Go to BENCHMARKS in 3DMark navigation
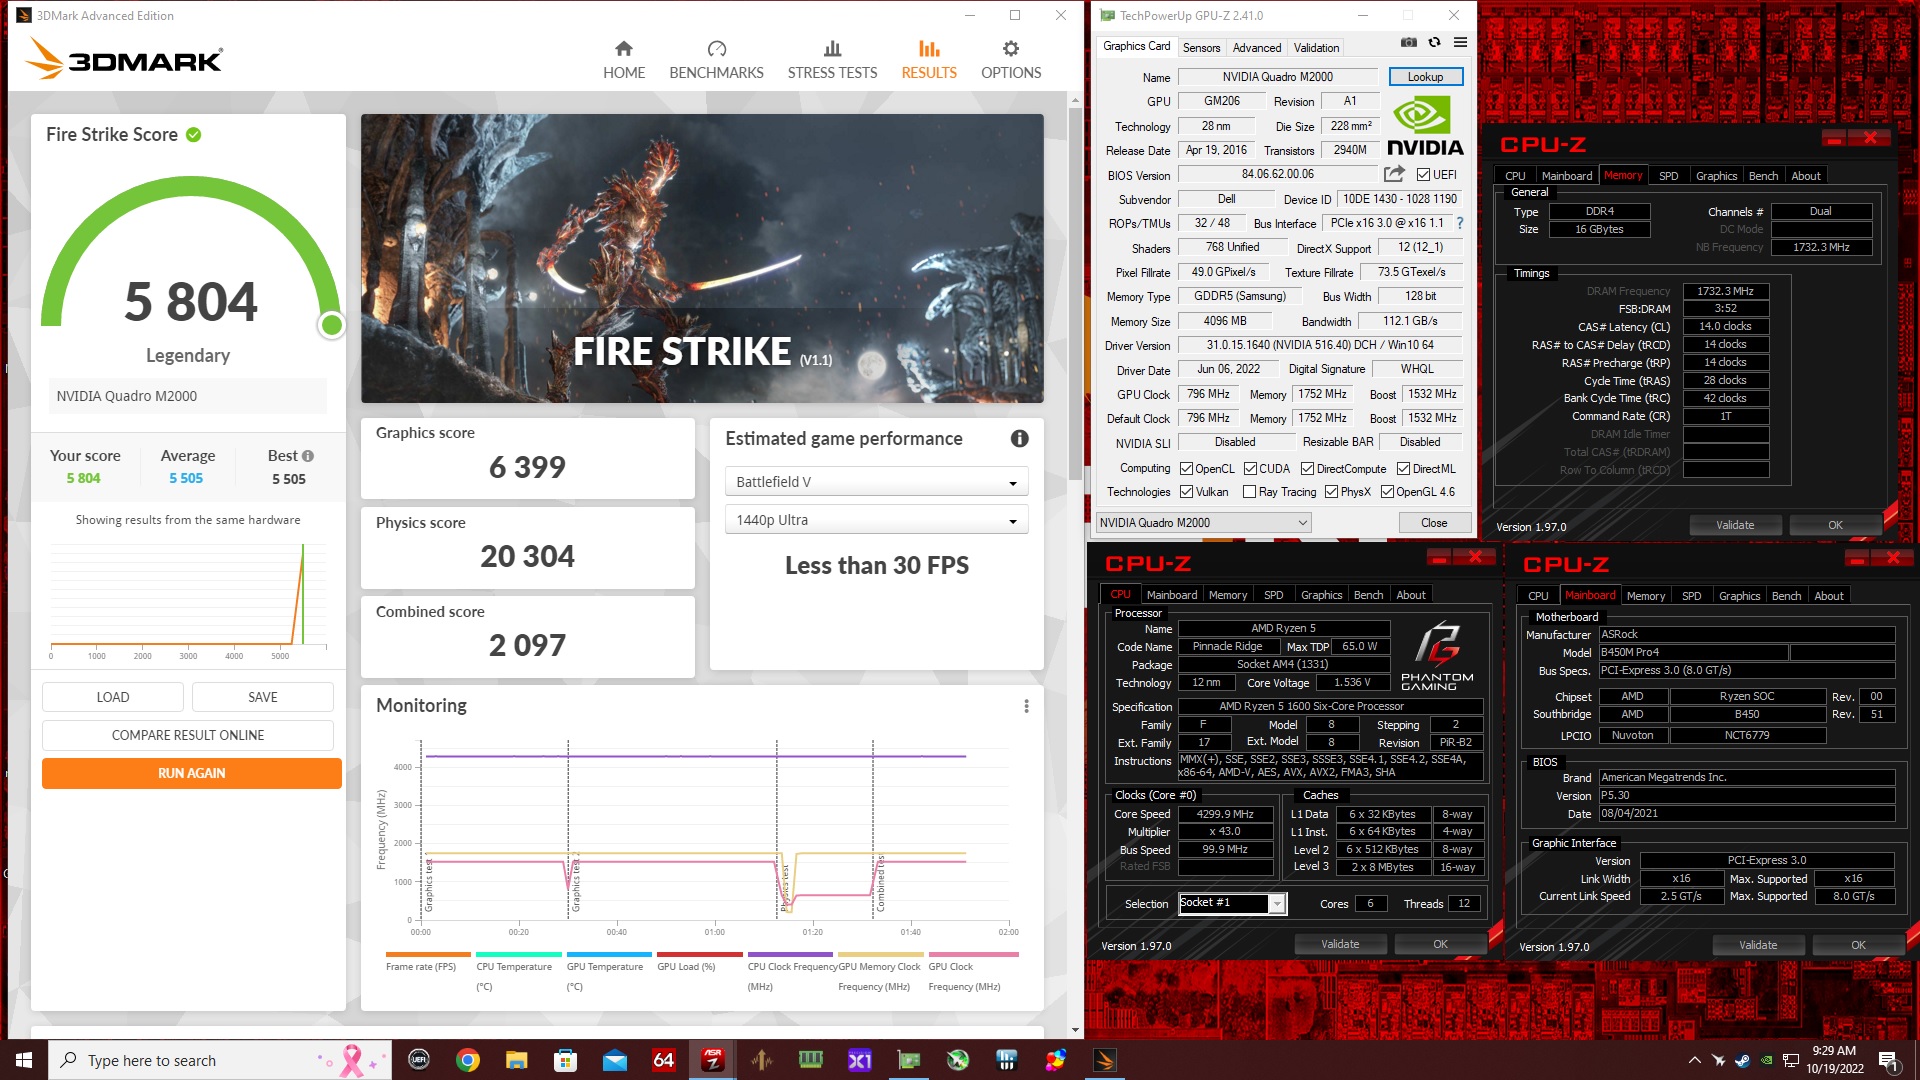1920x1080 pixels. point(716,60)
